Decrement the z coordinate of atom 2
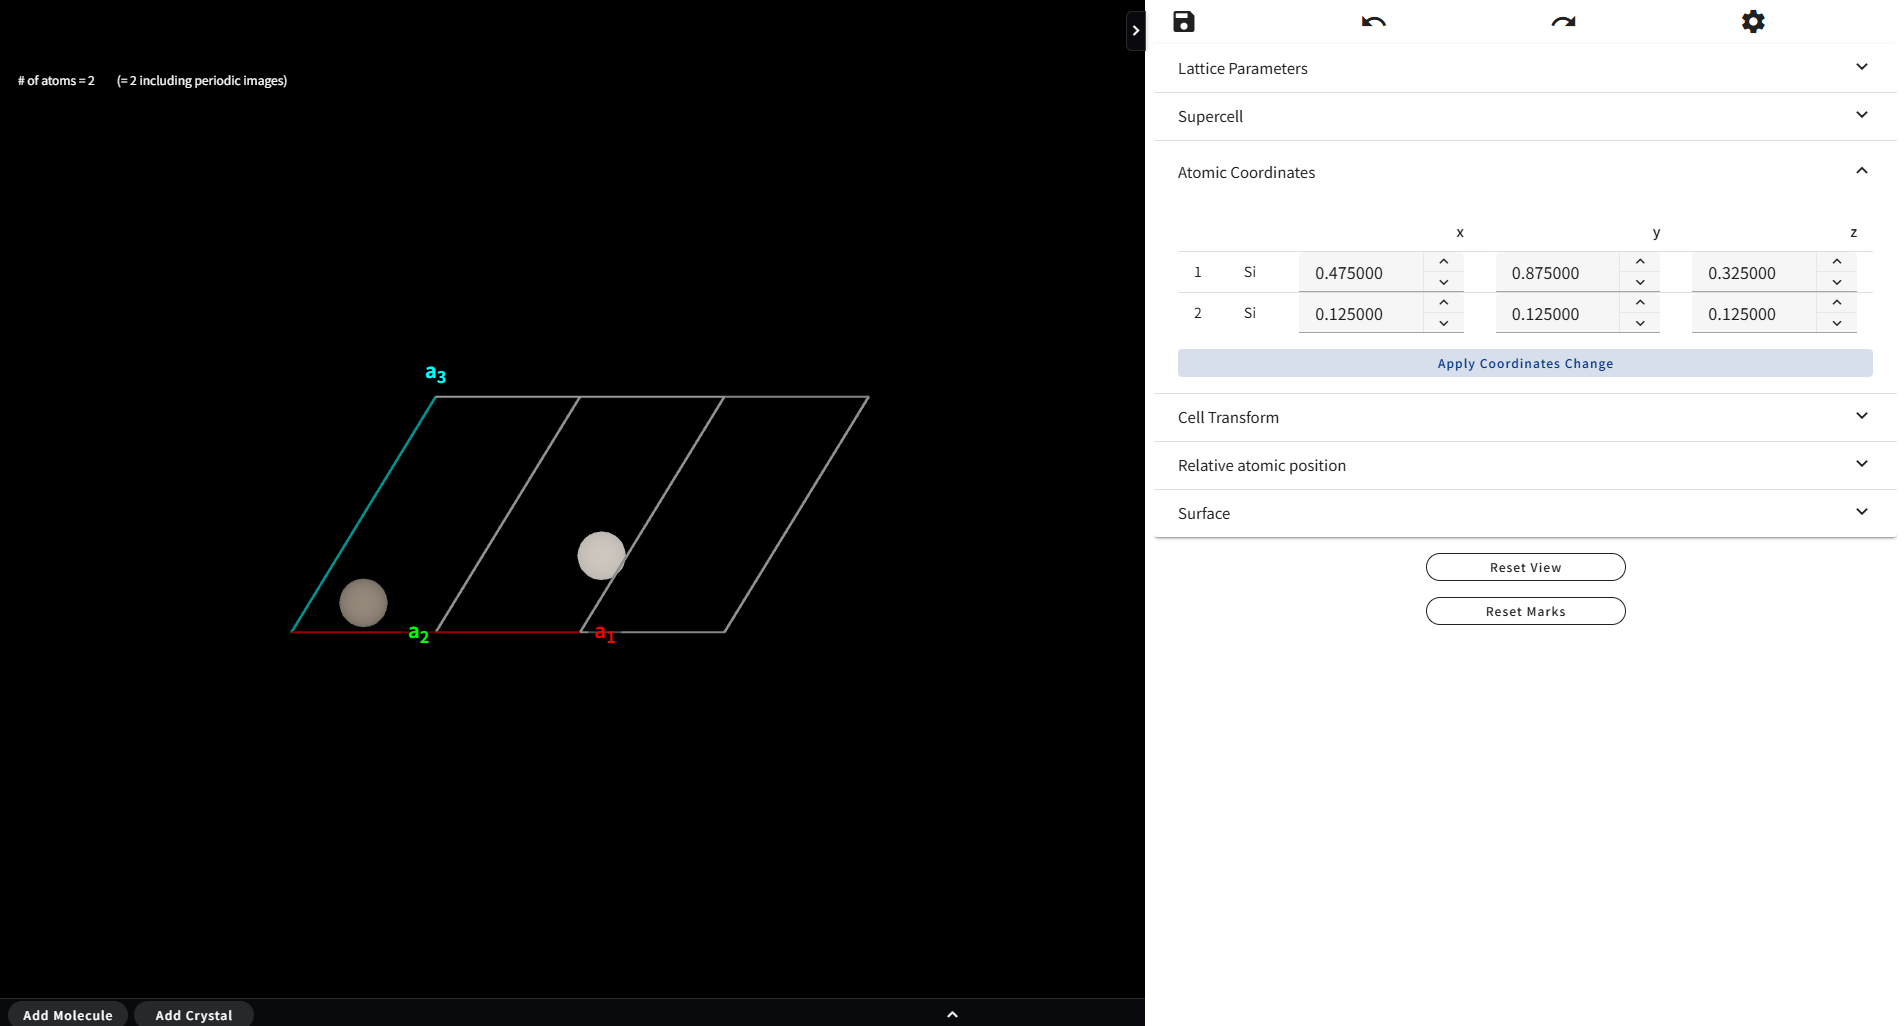The image size is (1904, 1026). (1836, 323)
